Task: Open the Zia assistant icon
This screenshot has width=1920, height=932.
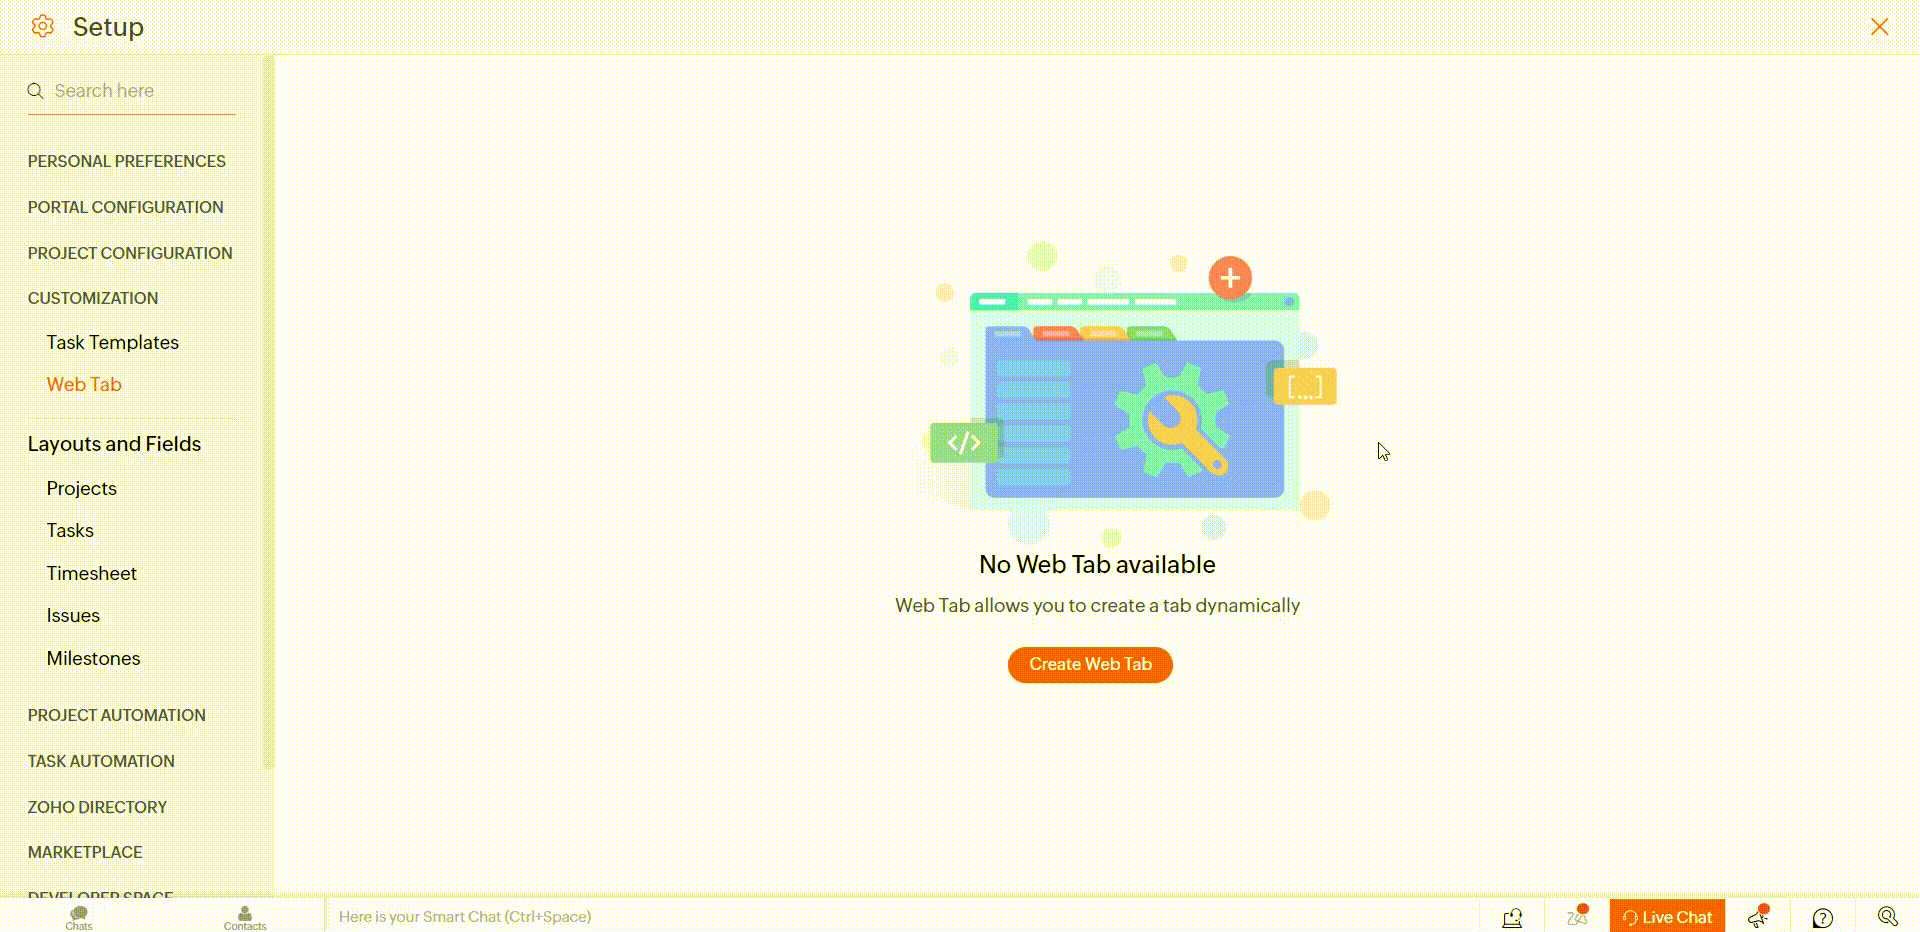Action: click(x=1577, y=916)
